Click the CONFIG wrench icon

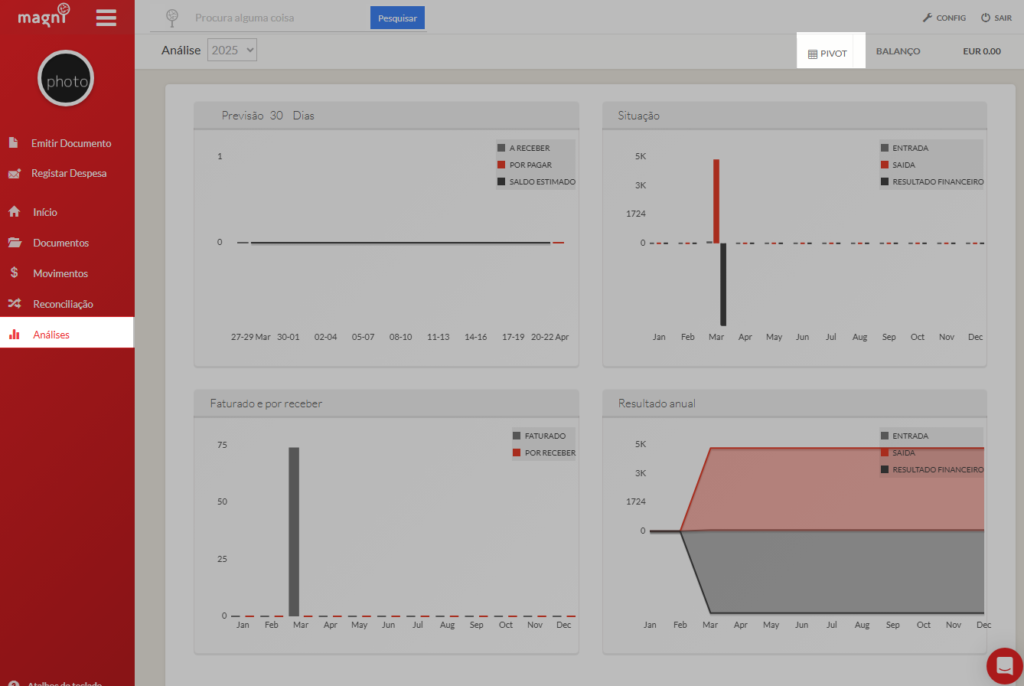pos(926,18)
